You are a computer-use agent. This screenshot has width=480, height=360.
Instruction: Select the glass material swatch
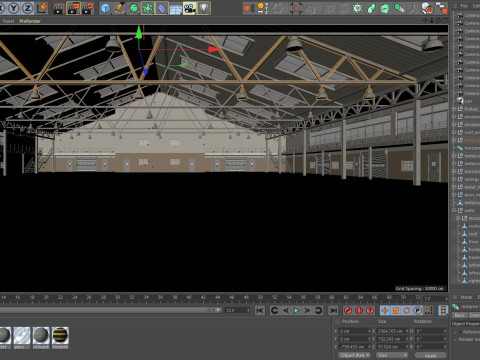tap(22, 335)
